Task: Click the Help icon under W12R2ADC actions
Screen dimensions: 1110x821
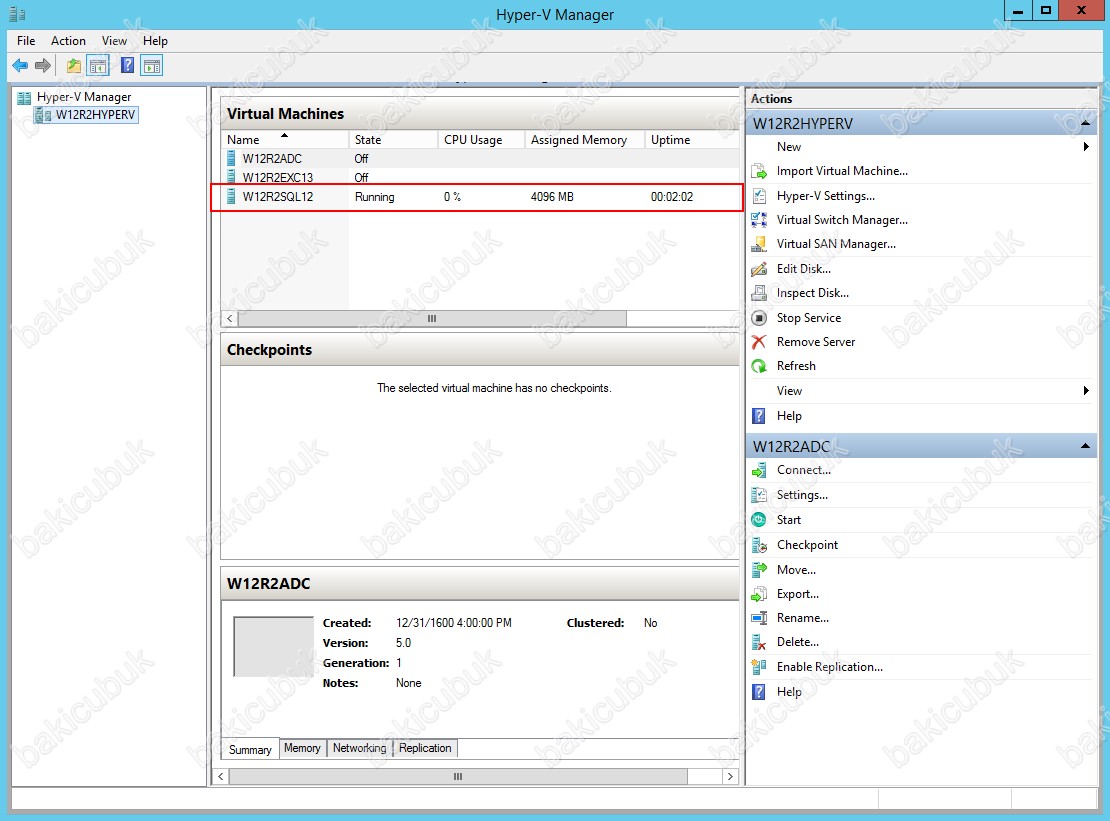Action: point(759,692)
